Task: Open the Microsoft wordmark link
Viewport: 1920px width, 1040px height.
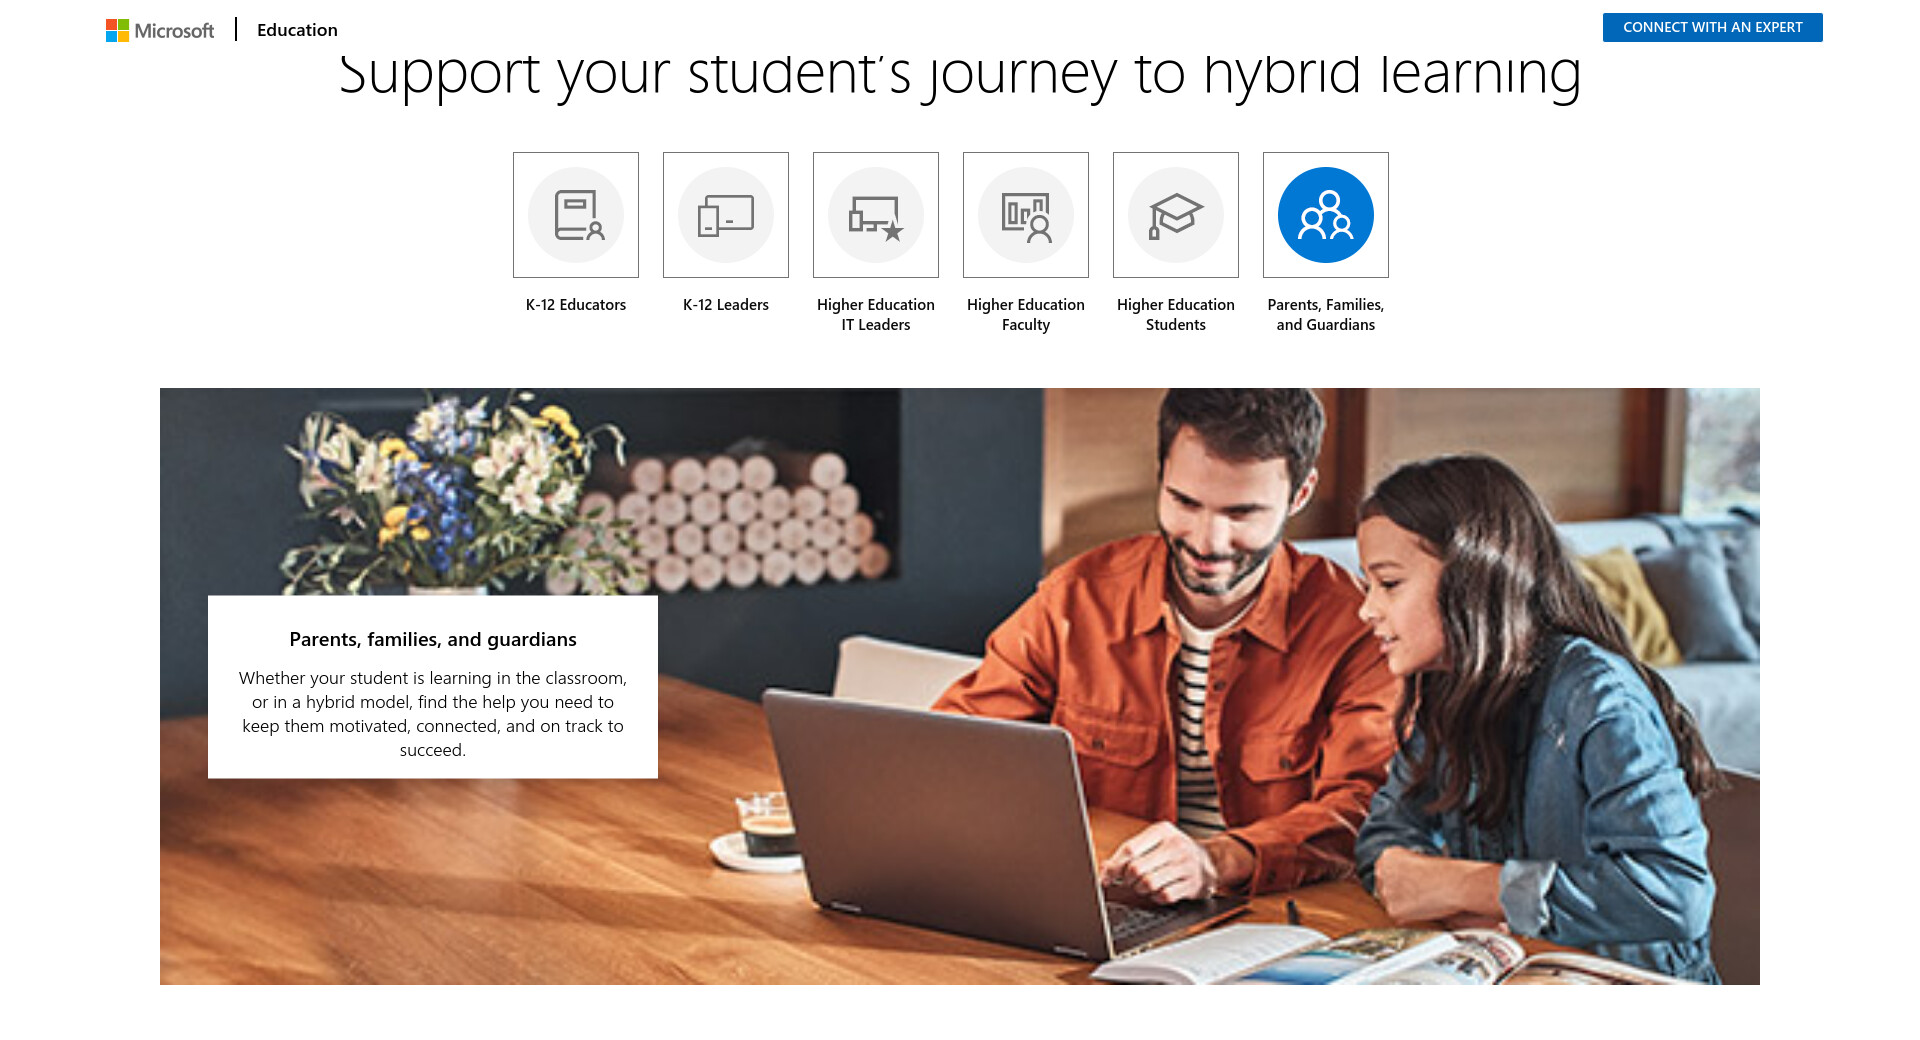Action: click(174, 31)
